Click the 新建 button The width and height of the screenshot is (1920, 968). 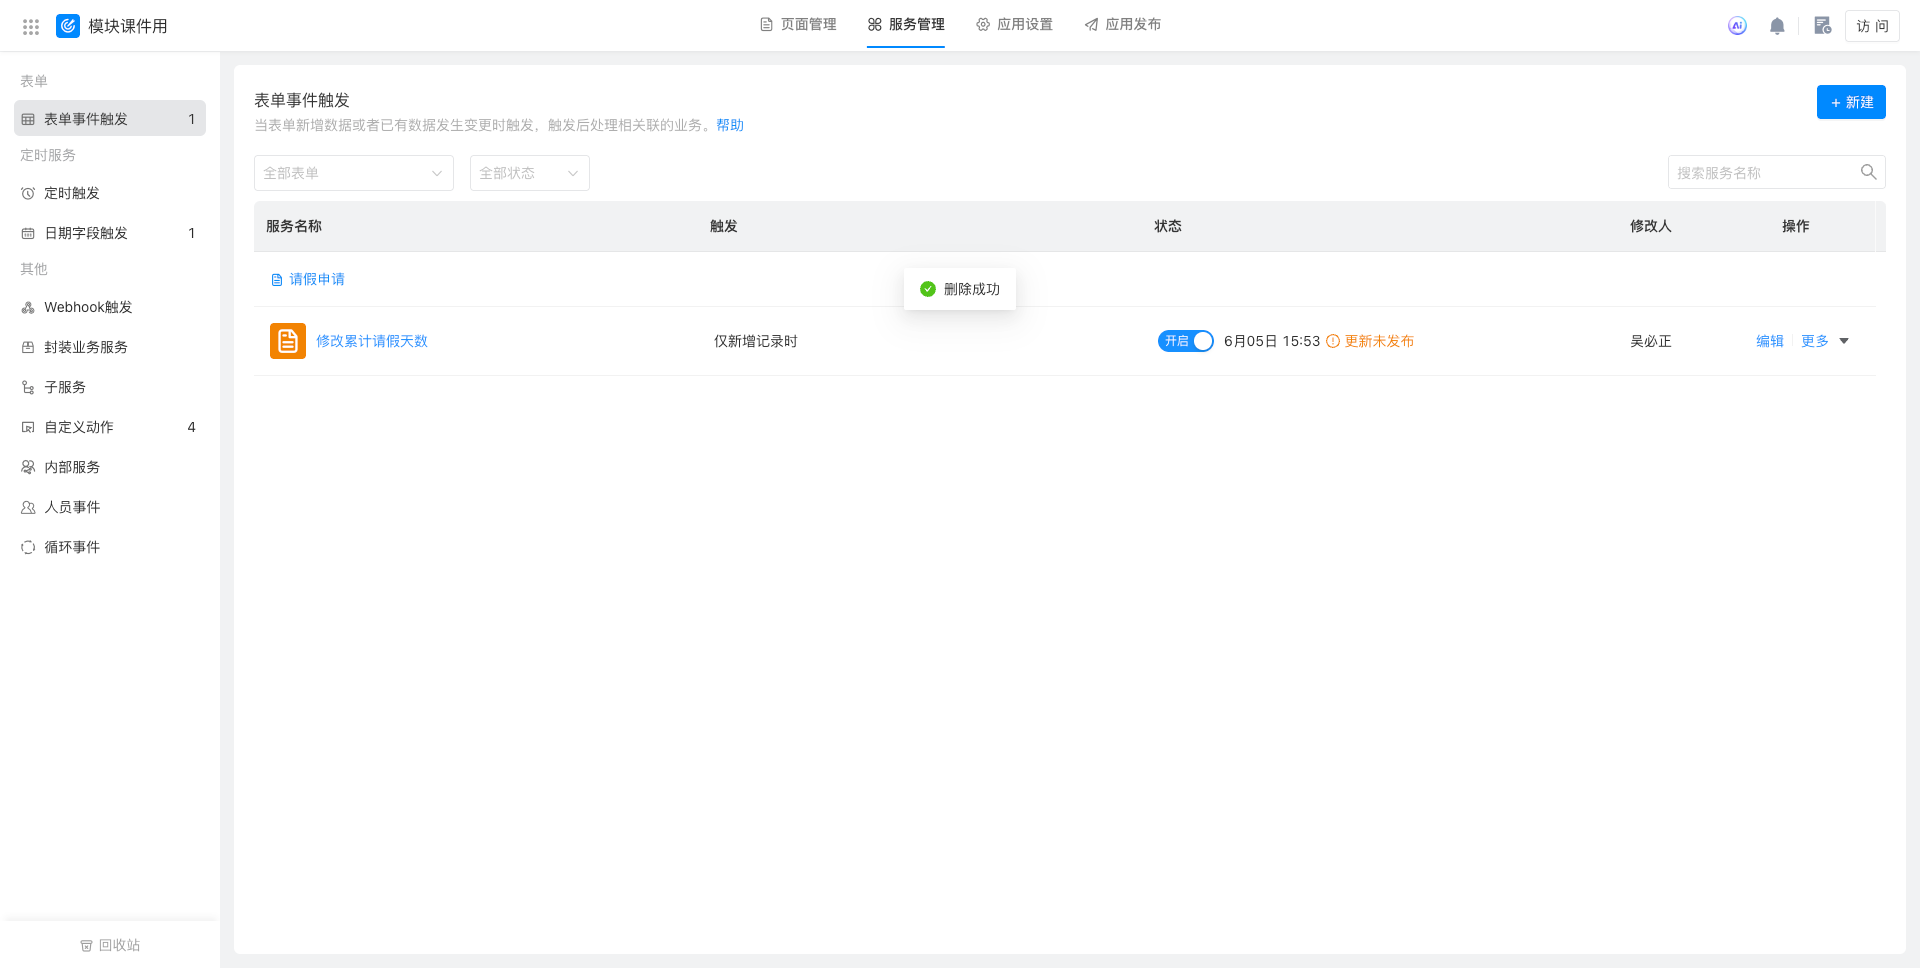(1851, 102)
